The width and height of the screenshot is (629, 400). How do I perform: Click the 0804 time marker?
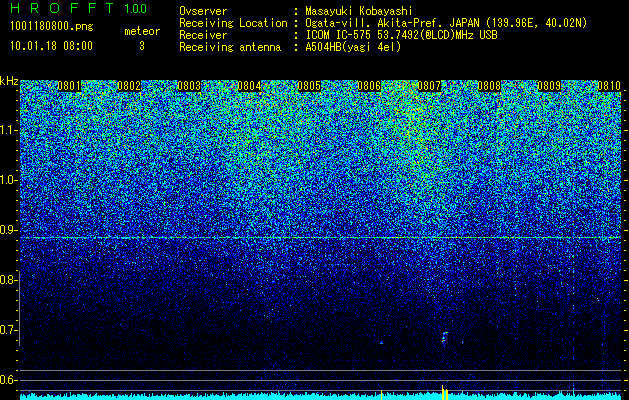click(249, 86)
